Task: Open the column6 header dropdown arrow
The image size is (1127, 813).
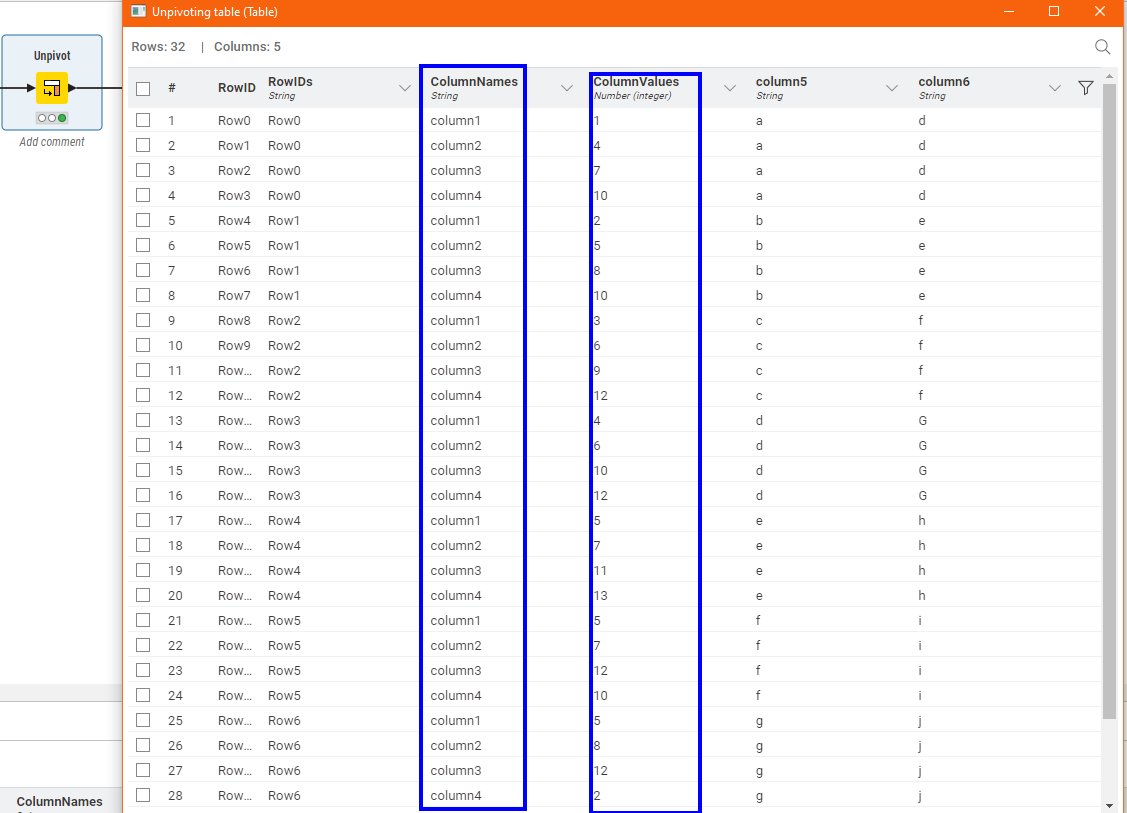Action: pyautogui.click(x=1054, y=88)
